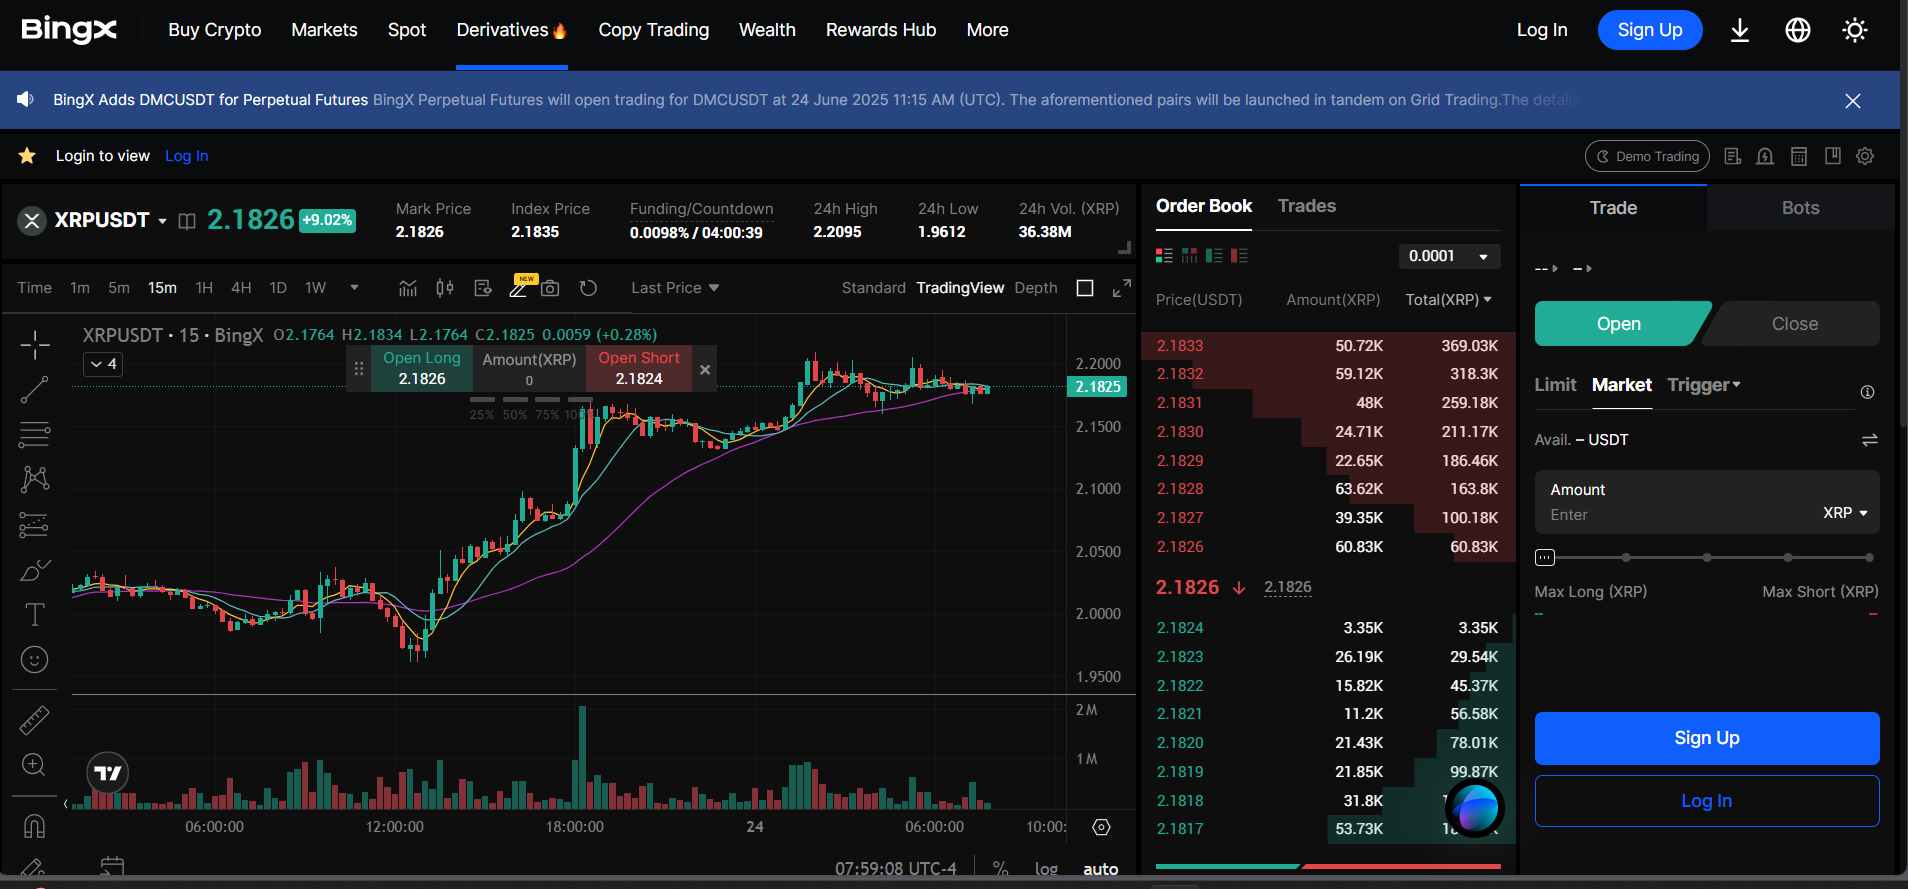Select the crosshair cursor tool

35,345
